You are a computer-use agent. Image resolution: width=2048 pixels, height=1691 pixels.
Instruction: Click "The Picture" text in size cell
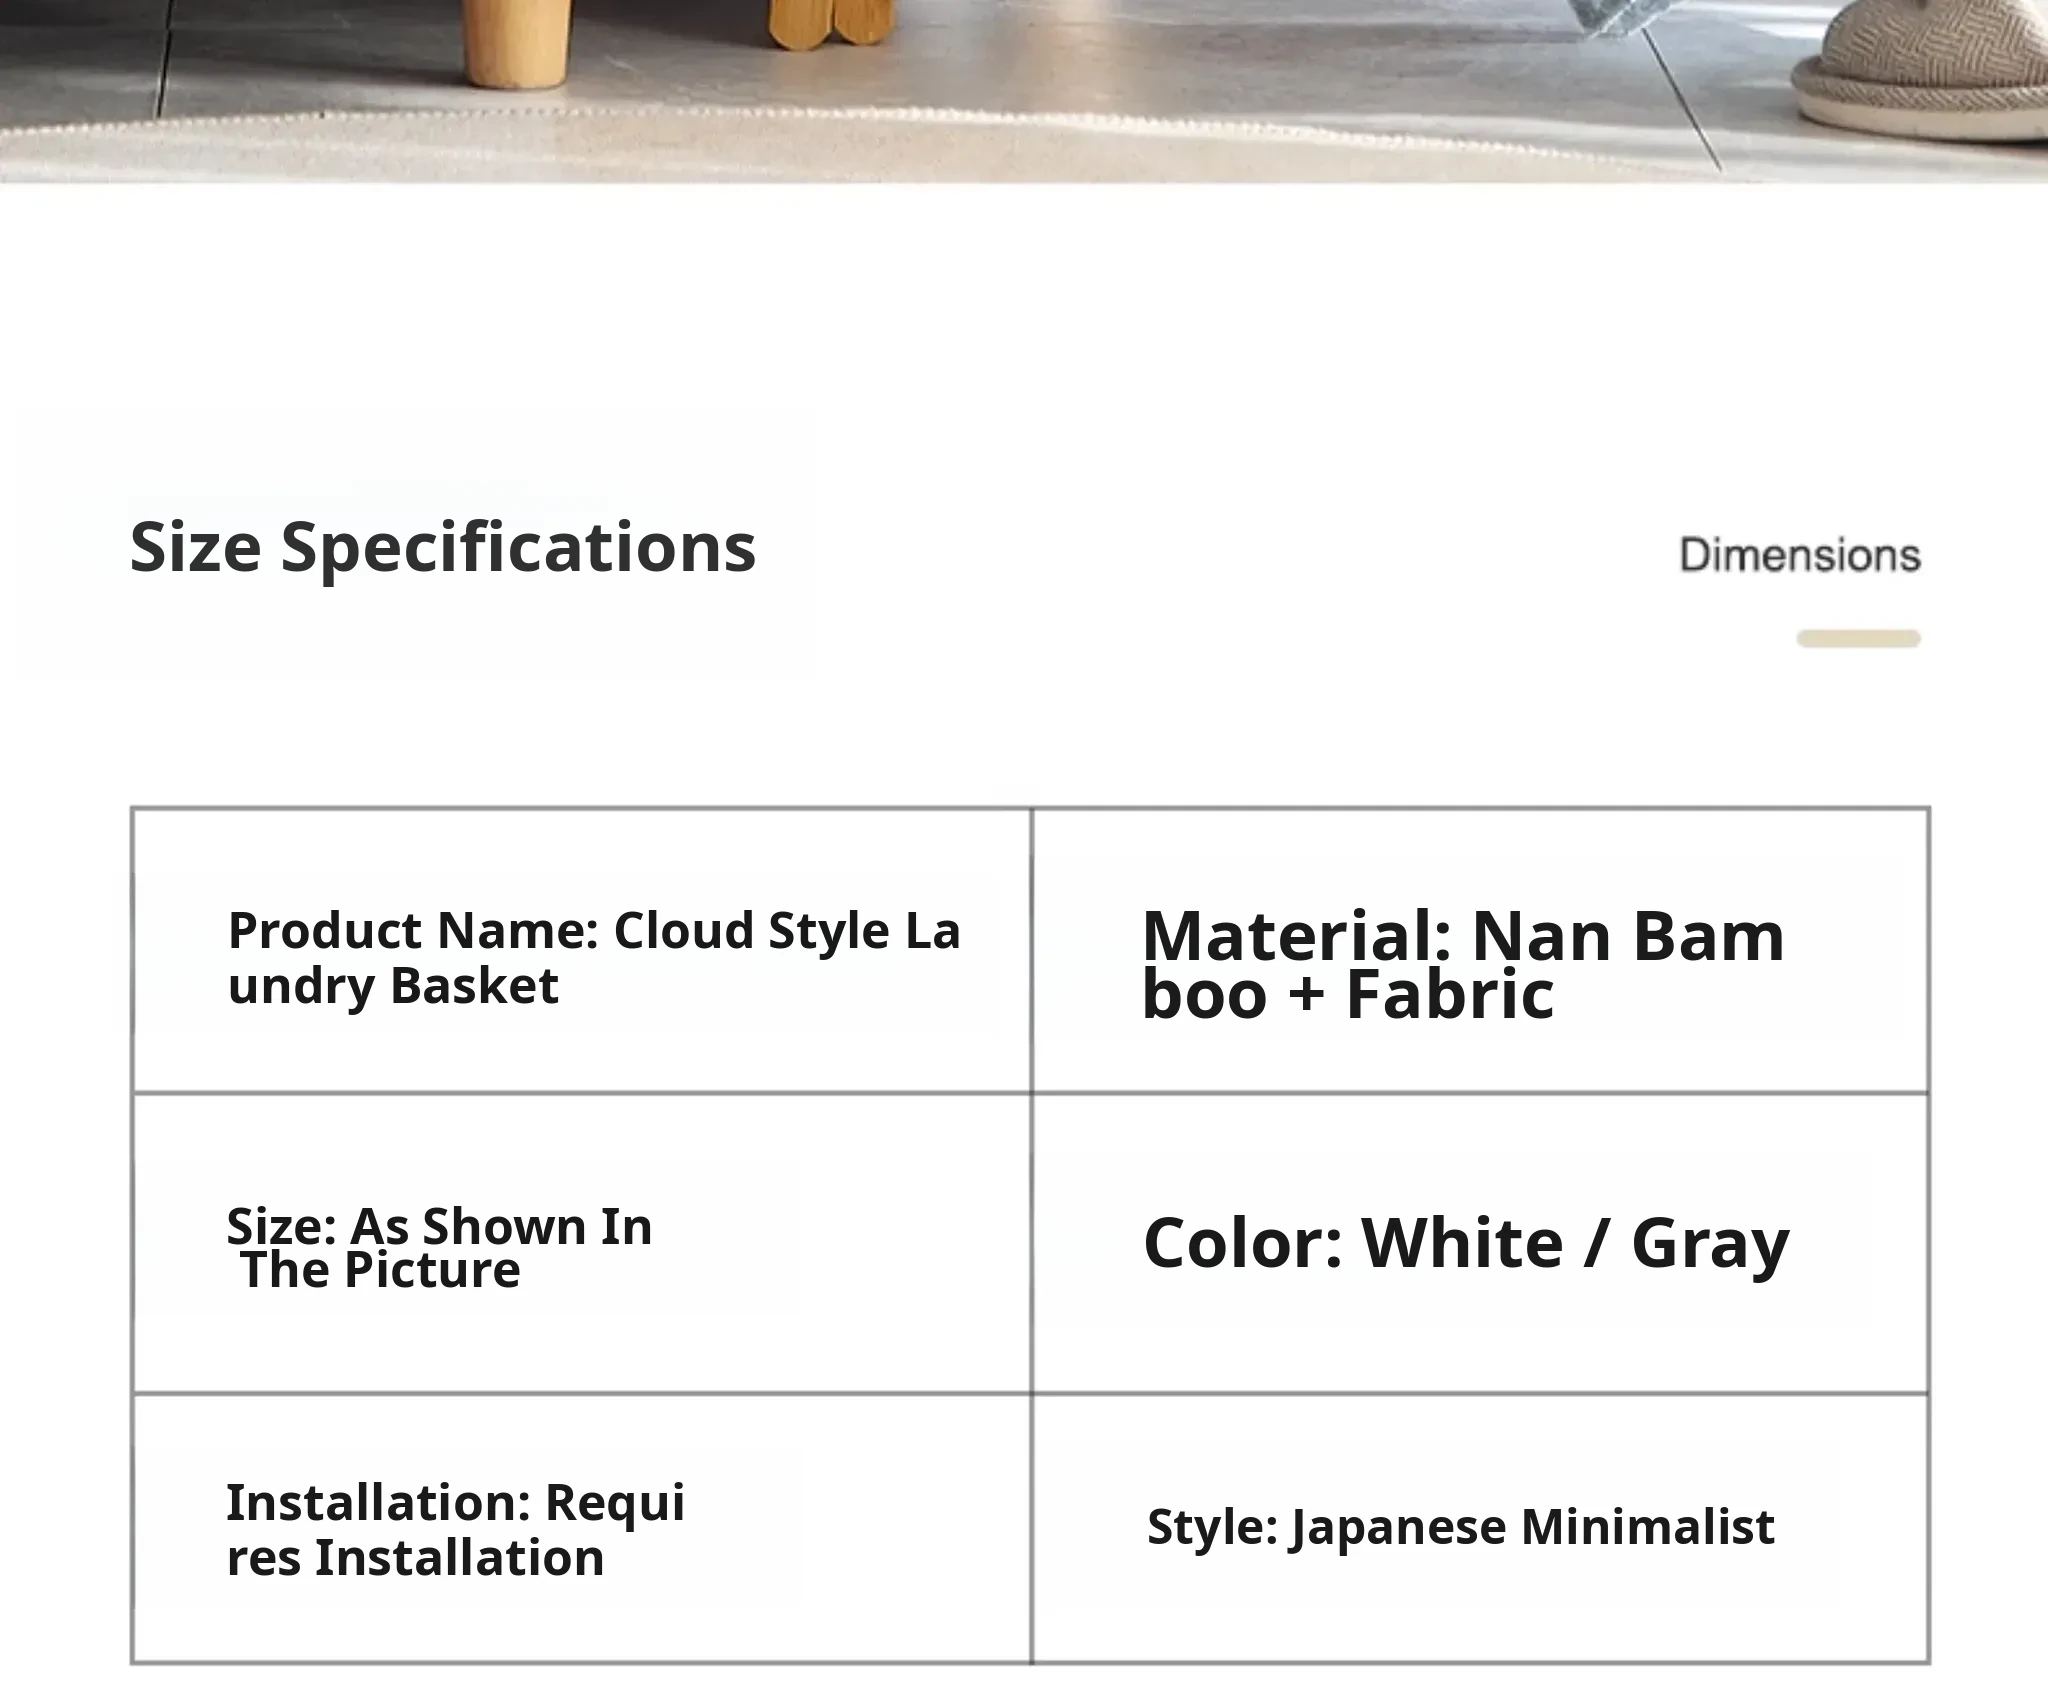pos(380,1270)
